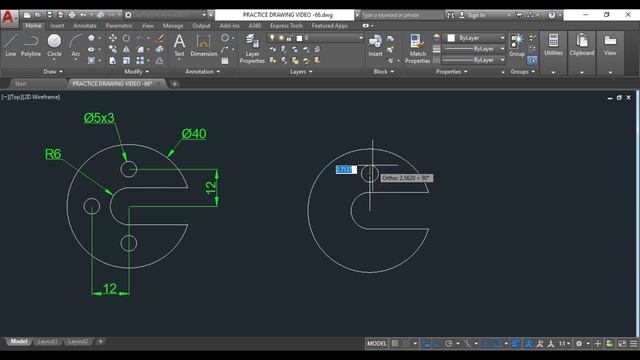Click Match Properties tool

coord(417,49)
